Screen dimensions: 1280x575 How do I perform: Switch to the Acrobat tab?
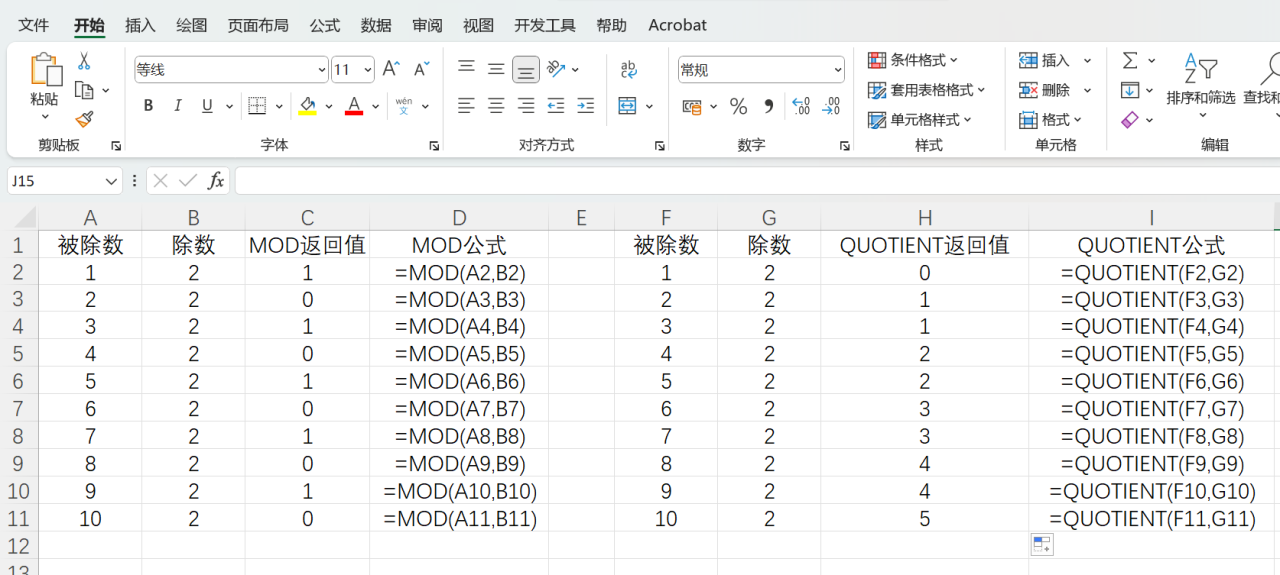677,25
